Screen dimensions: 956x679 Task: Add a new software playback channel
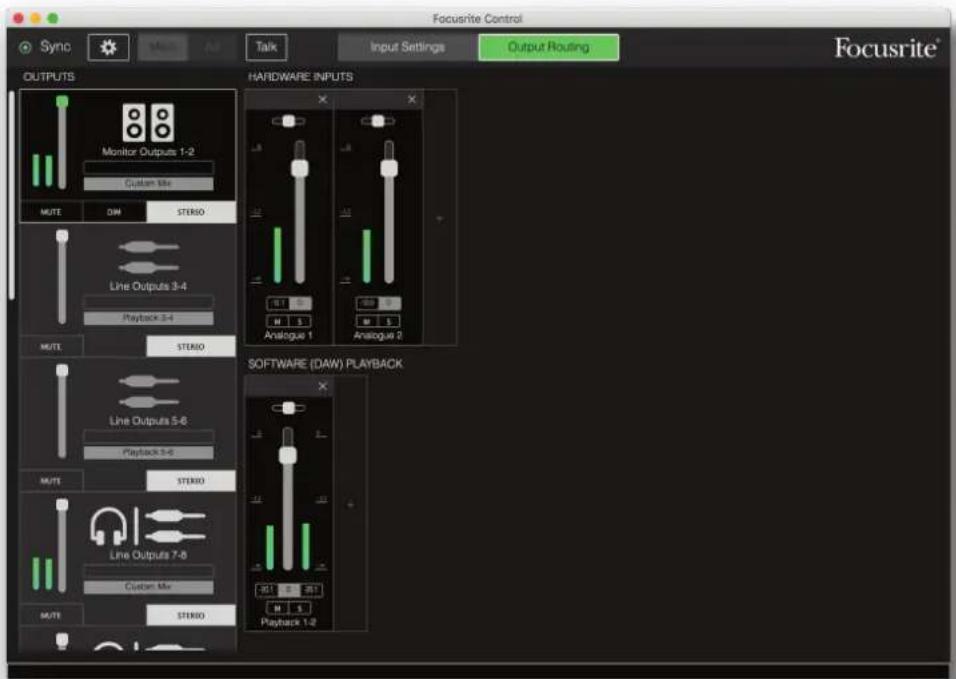(x=350, y=505)
